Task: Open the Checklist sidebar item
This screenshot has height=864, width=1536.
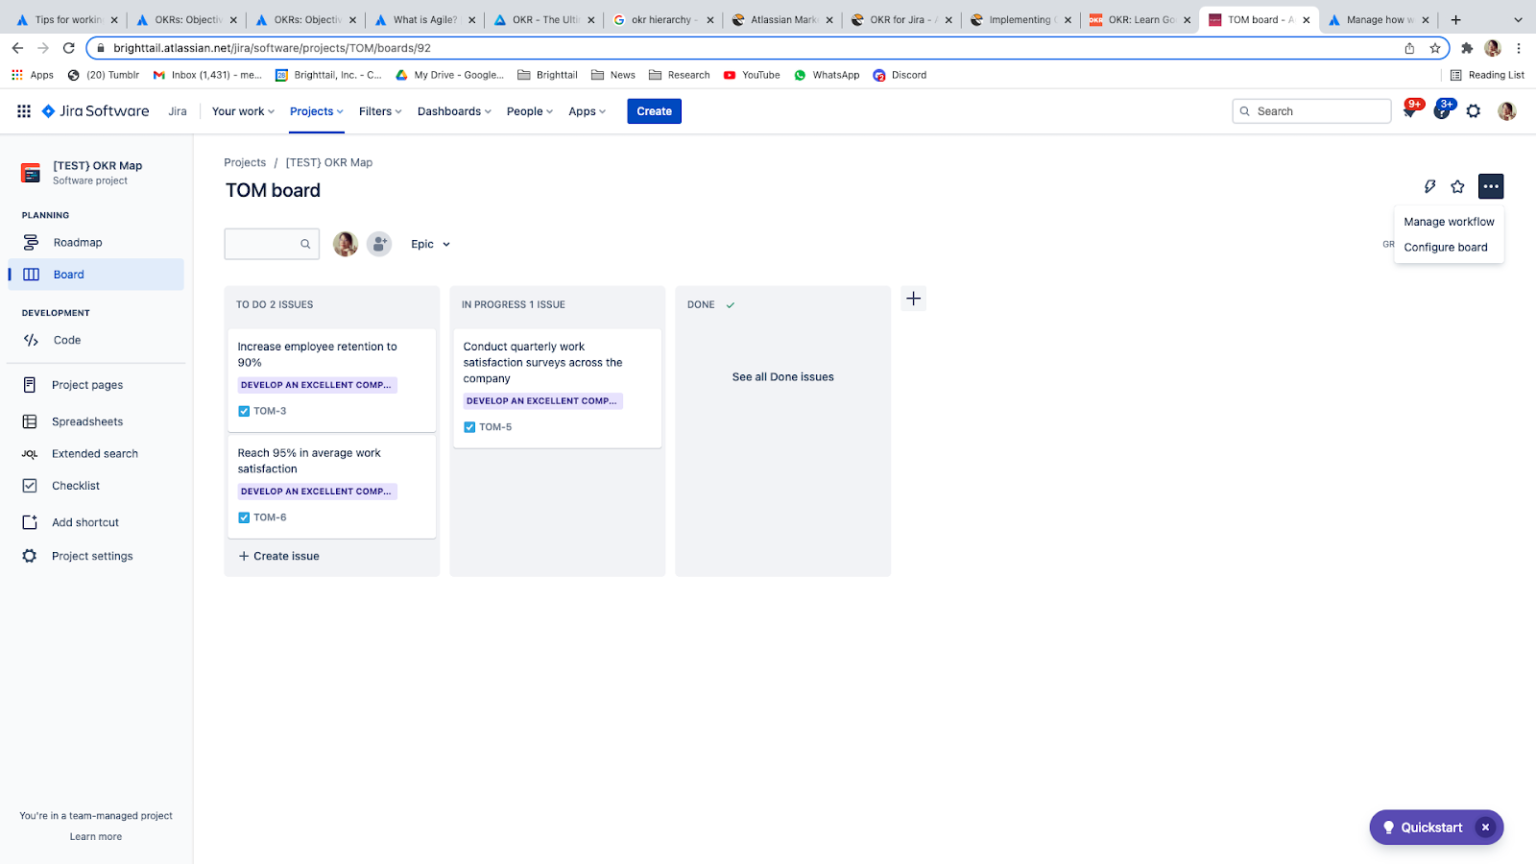Action: (x=74, y=485)
